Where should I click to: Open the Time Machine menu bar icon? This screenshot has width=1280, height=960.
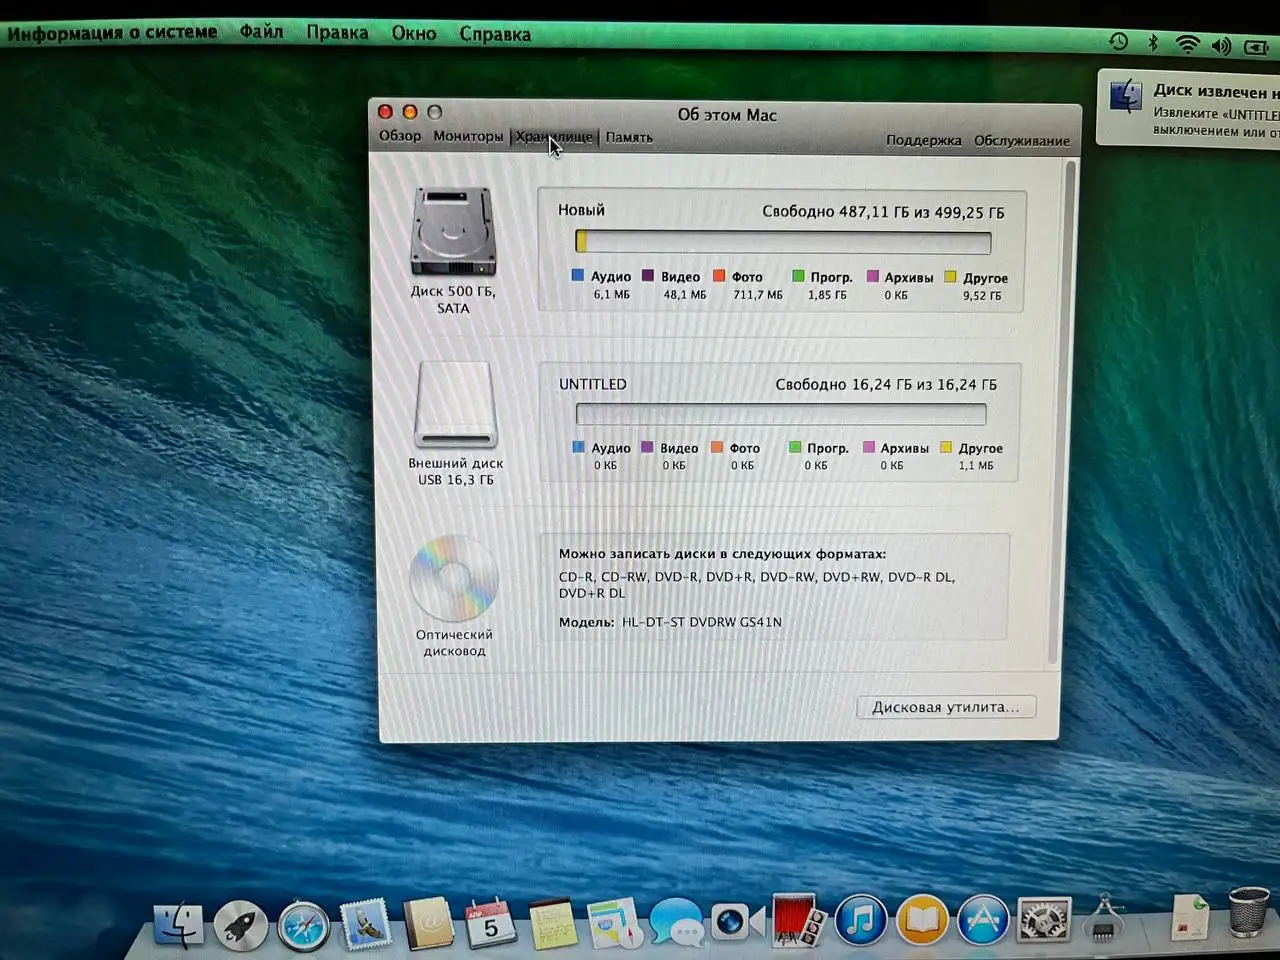click(x=1118, y=42)
